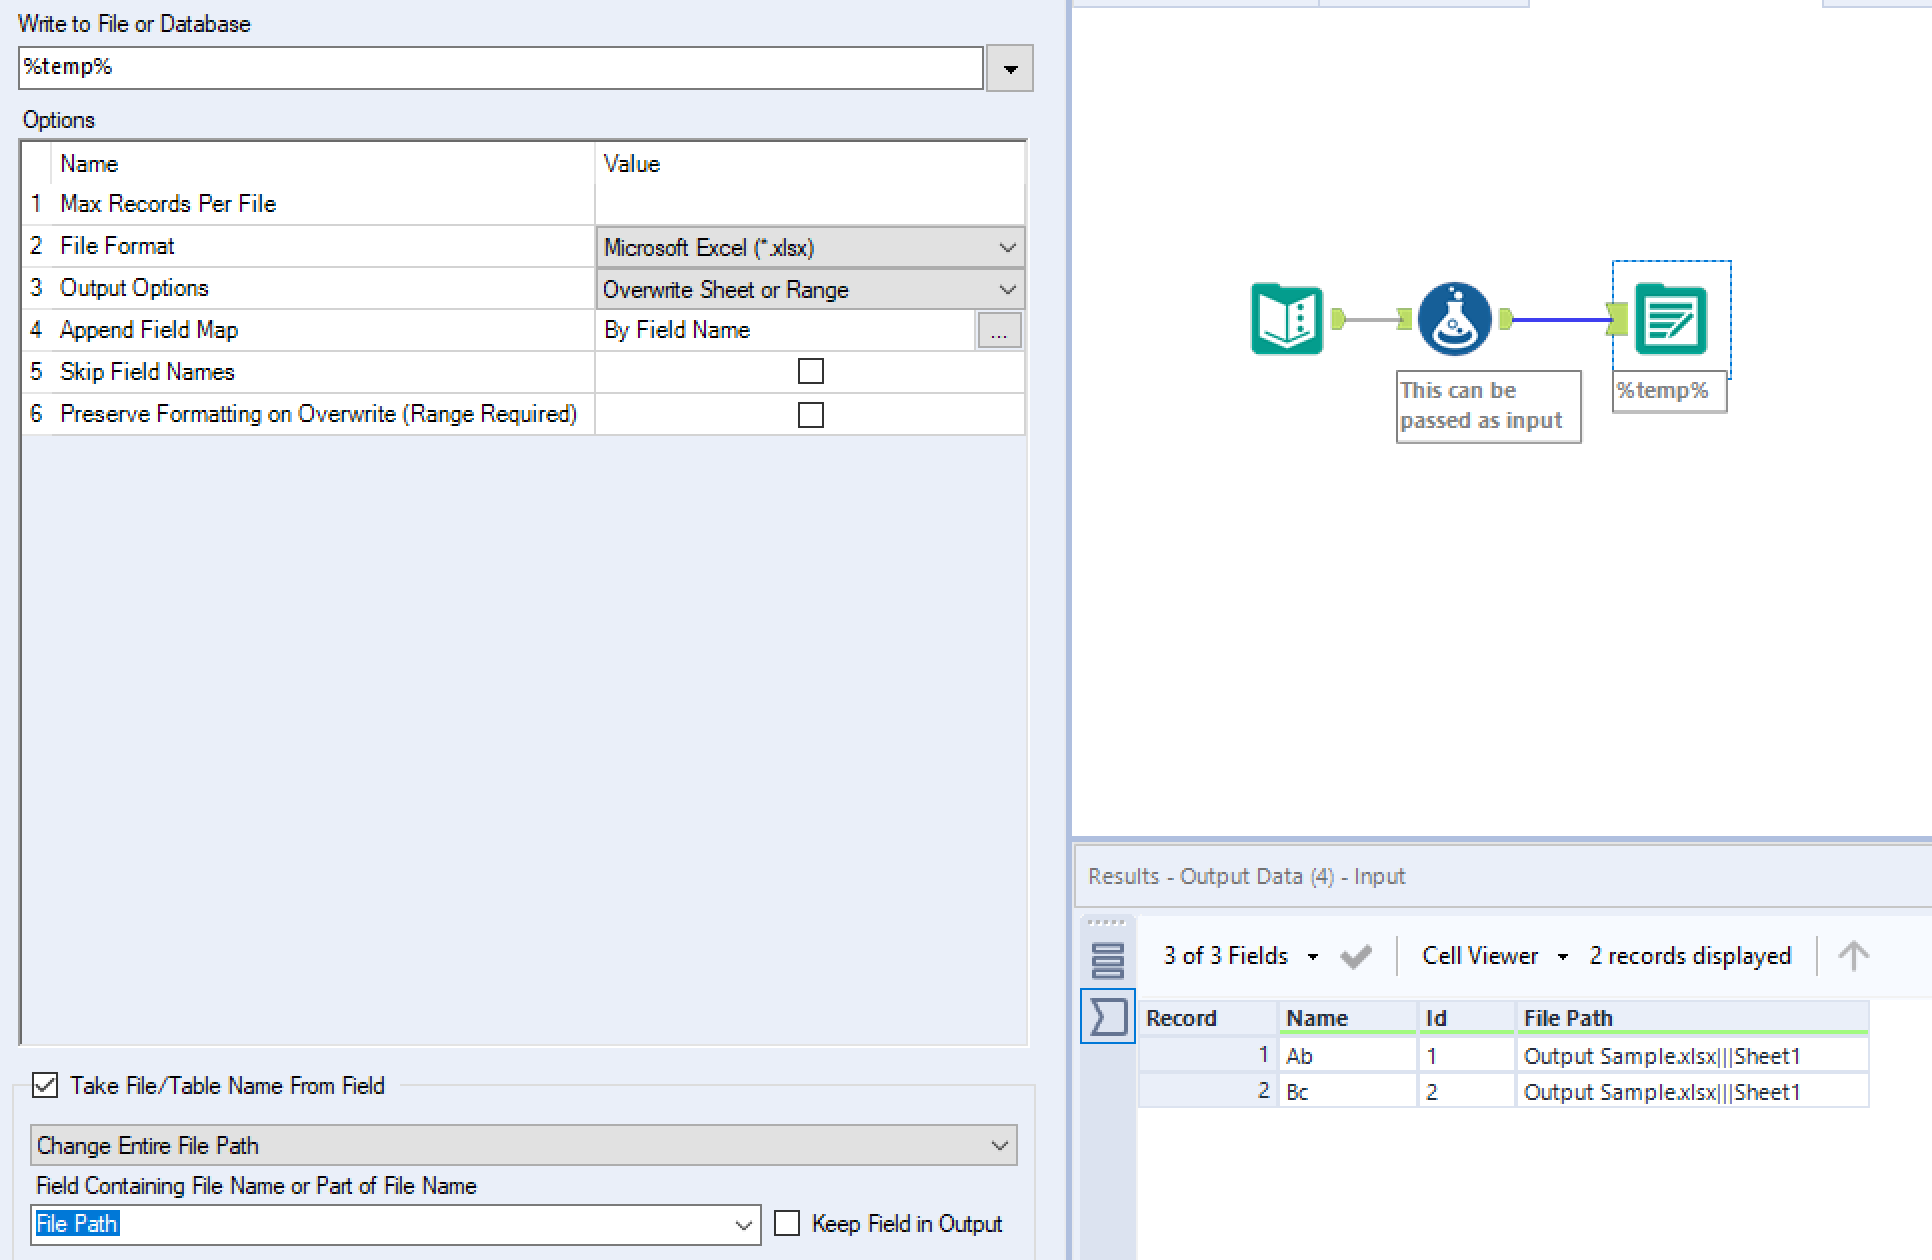The height and width of the screenshot is (1260, 1932).
Task: Enable Skip Field Names checkbox
Action: (x=810, y=372)
